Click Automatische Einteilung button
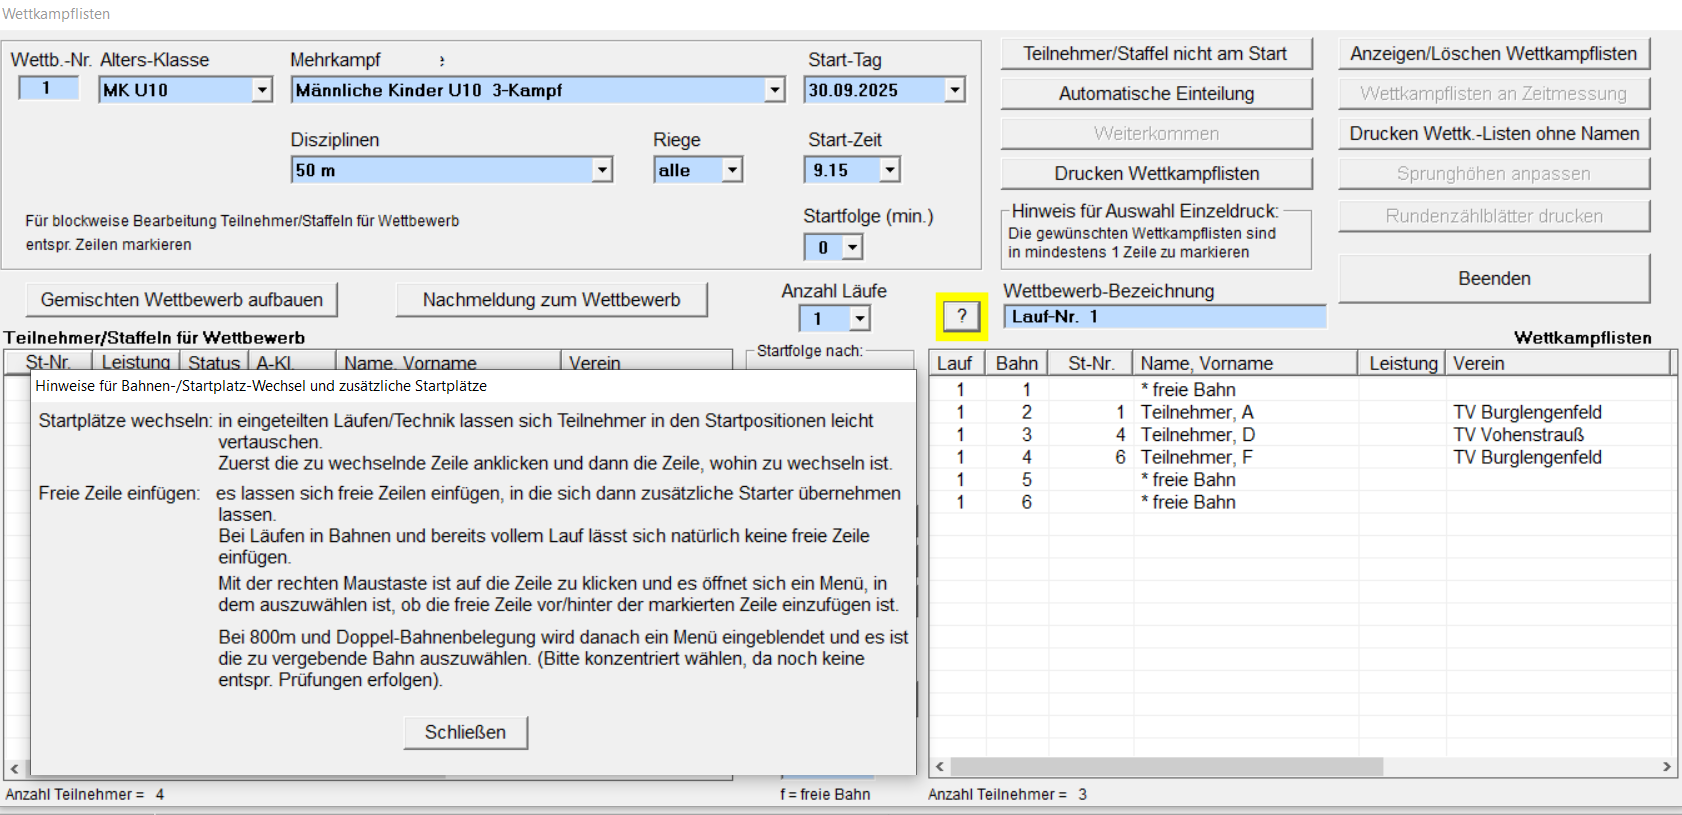The width and height of the screenshot is (1682, 815). pyautogui.click(x=1156, y=94)
